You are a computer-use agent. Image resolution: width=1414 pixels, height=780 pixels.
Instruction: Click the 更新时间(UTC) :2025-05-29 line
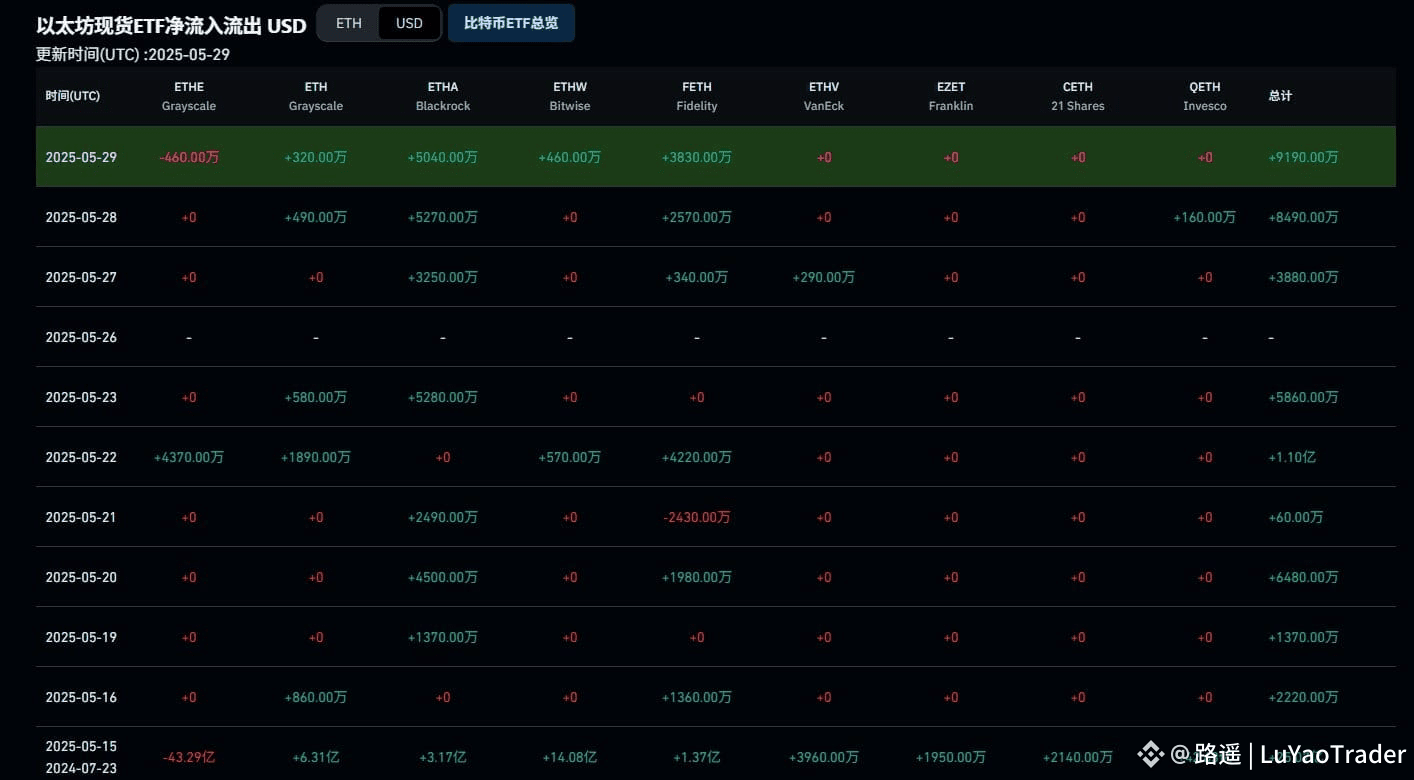[x=133, y=54]
